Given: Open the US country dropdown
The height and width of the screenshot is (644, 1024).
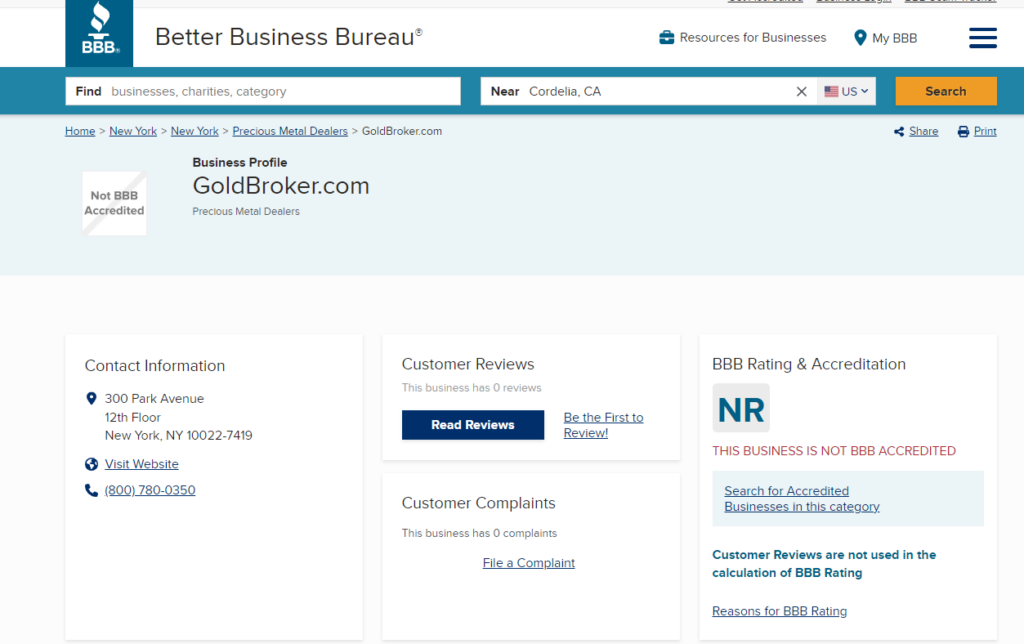Looking at the screenshot, I should pos(846,91).
